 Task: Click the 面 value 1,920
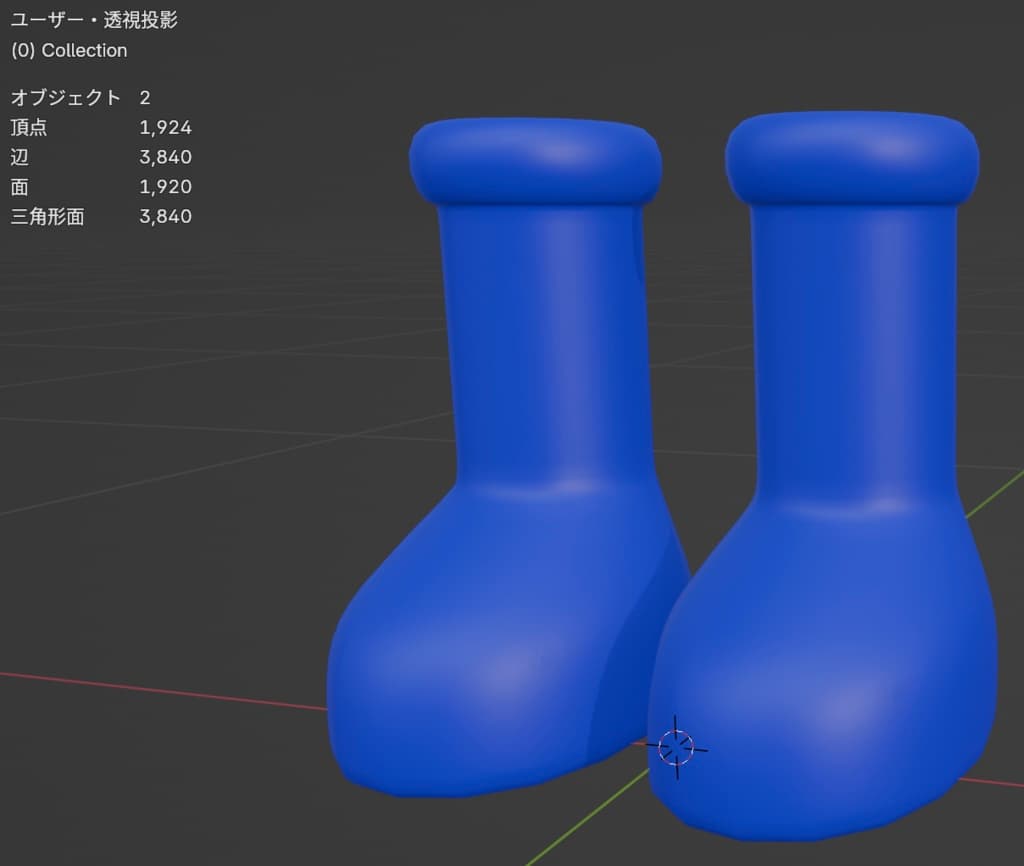pyautogui.click(x=165, y=187)
